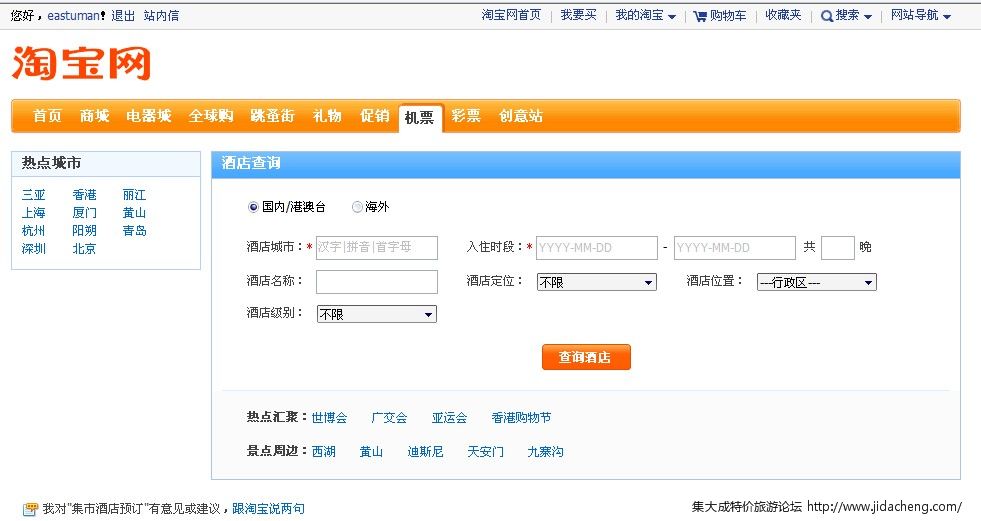Image resolution: width=981 pixels, height=521 pixels.
Task: Select the 海外 radio button
Action: [x=357, y=207]
